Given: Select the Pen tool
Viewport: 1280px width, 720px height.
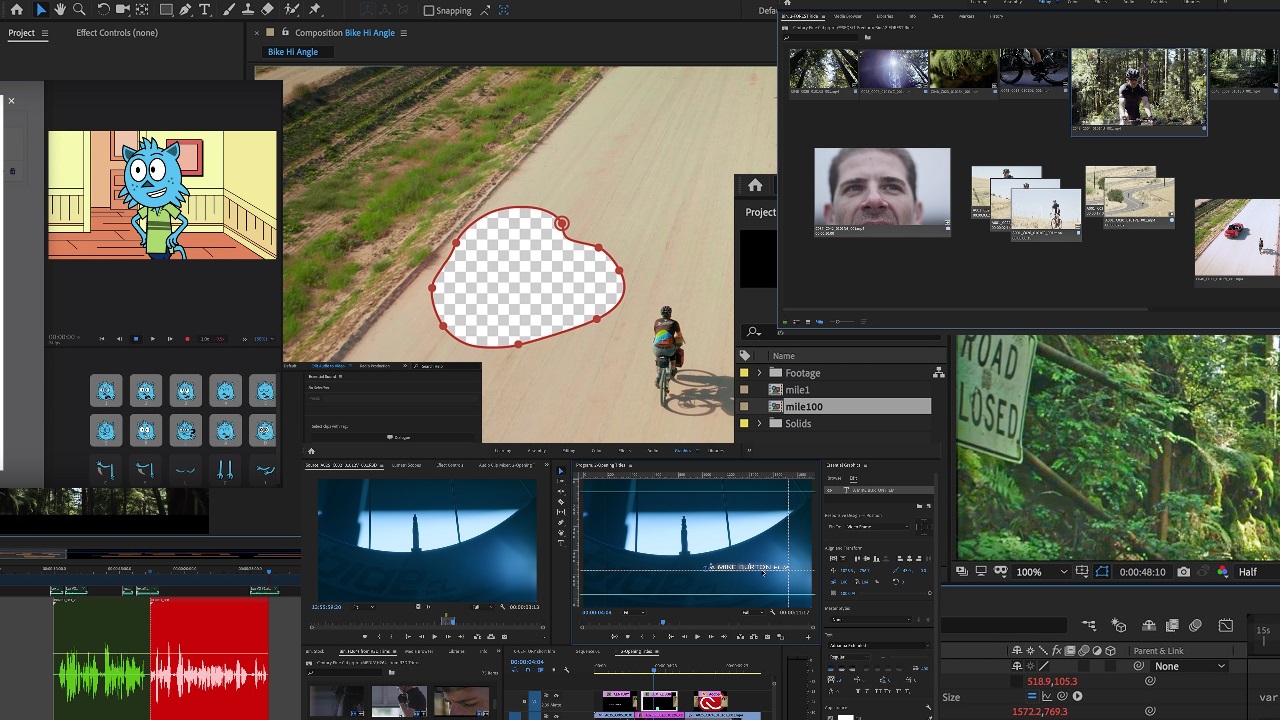Looking at the screenshot, I should [x=186, y=9].
